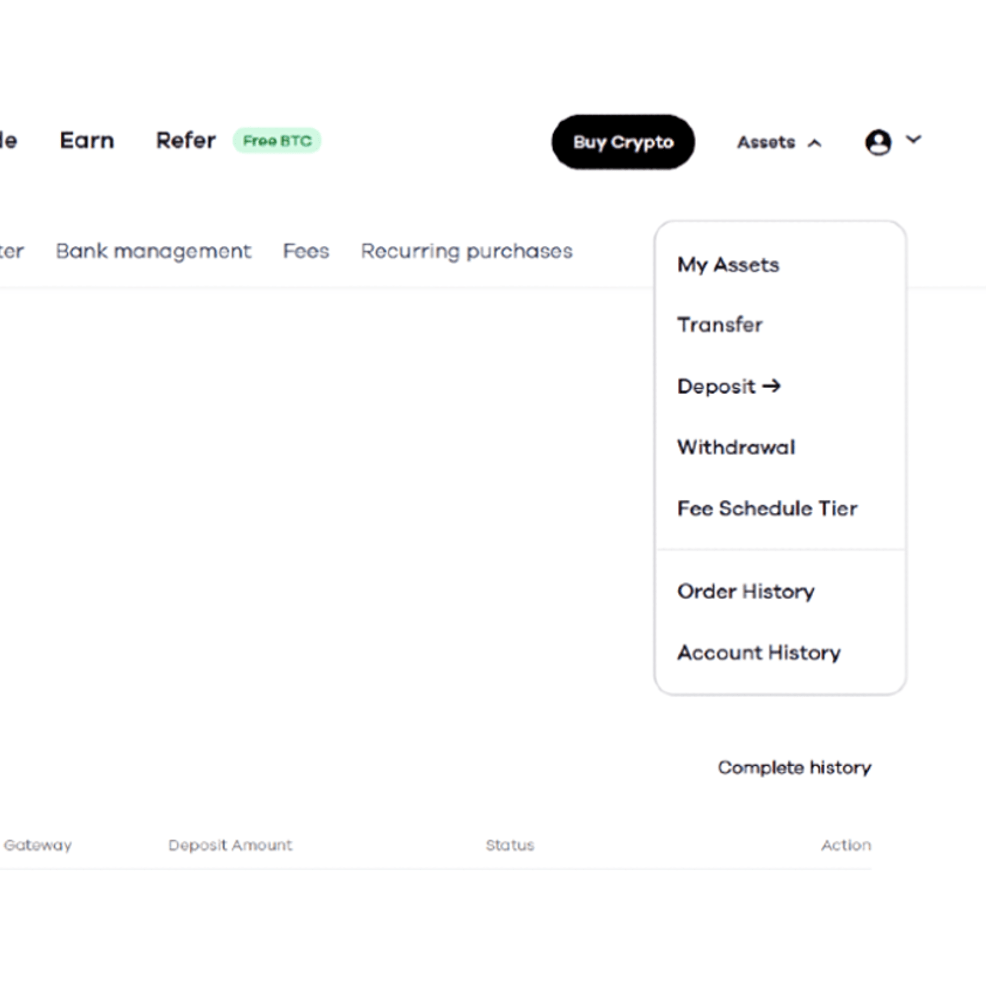Click the Free BTC badge
Screen dimensions: 1000x1000
pos(277,140)
